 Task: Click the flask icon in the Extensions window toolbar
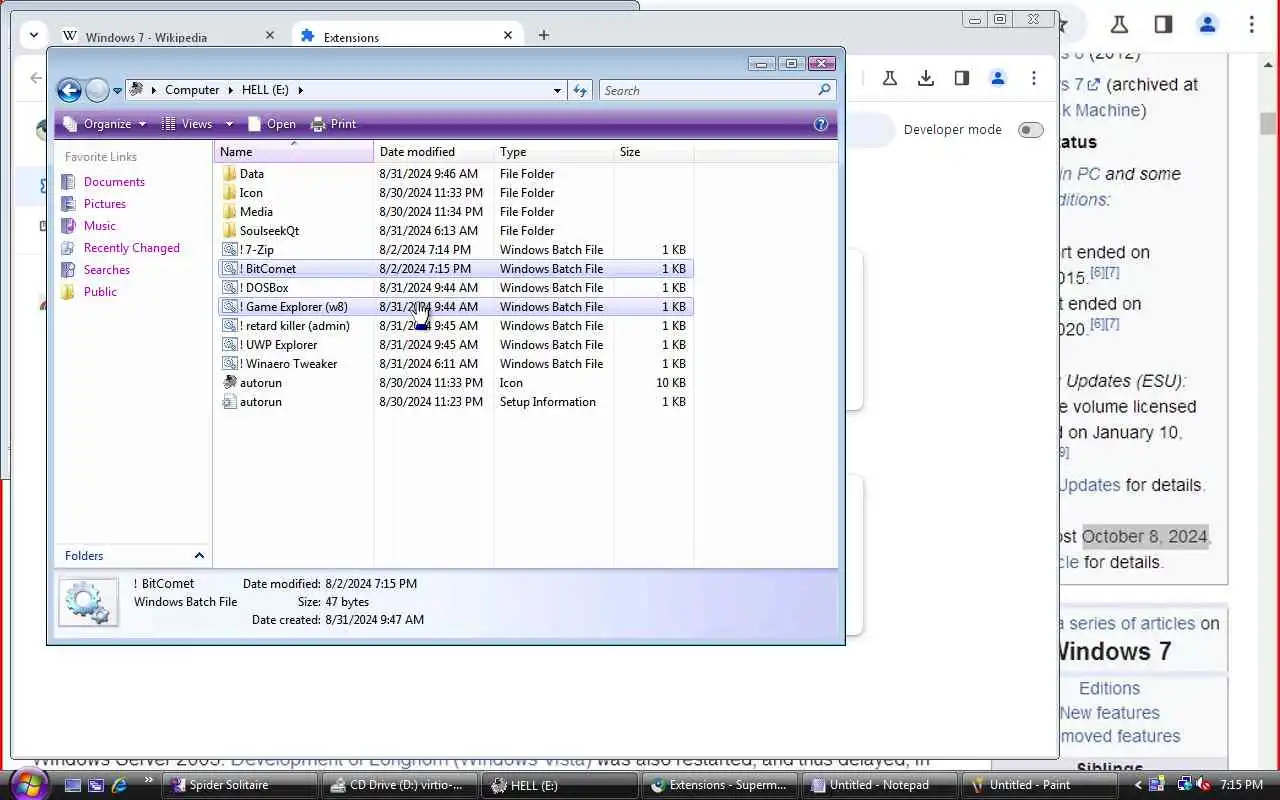coord(889,78)
